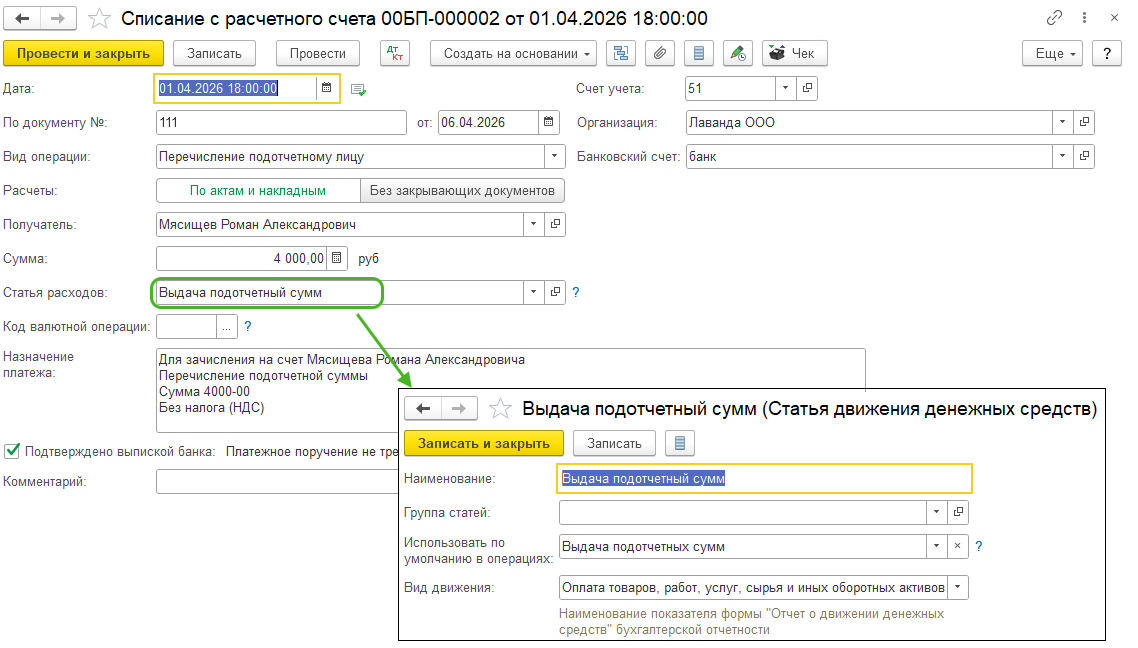The image size is (1138, 648).
Task: Toggle Подтверждено выпиской банка checkbox
Action: 12,451
